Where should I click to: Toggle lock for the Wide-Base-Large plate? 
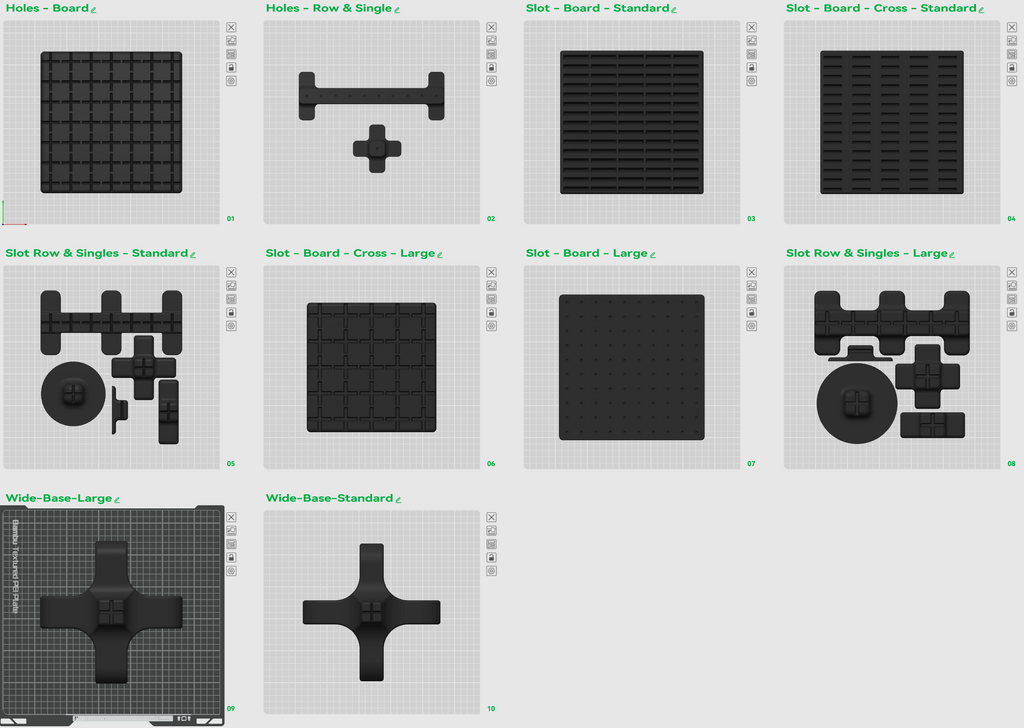tap(231, 557)
